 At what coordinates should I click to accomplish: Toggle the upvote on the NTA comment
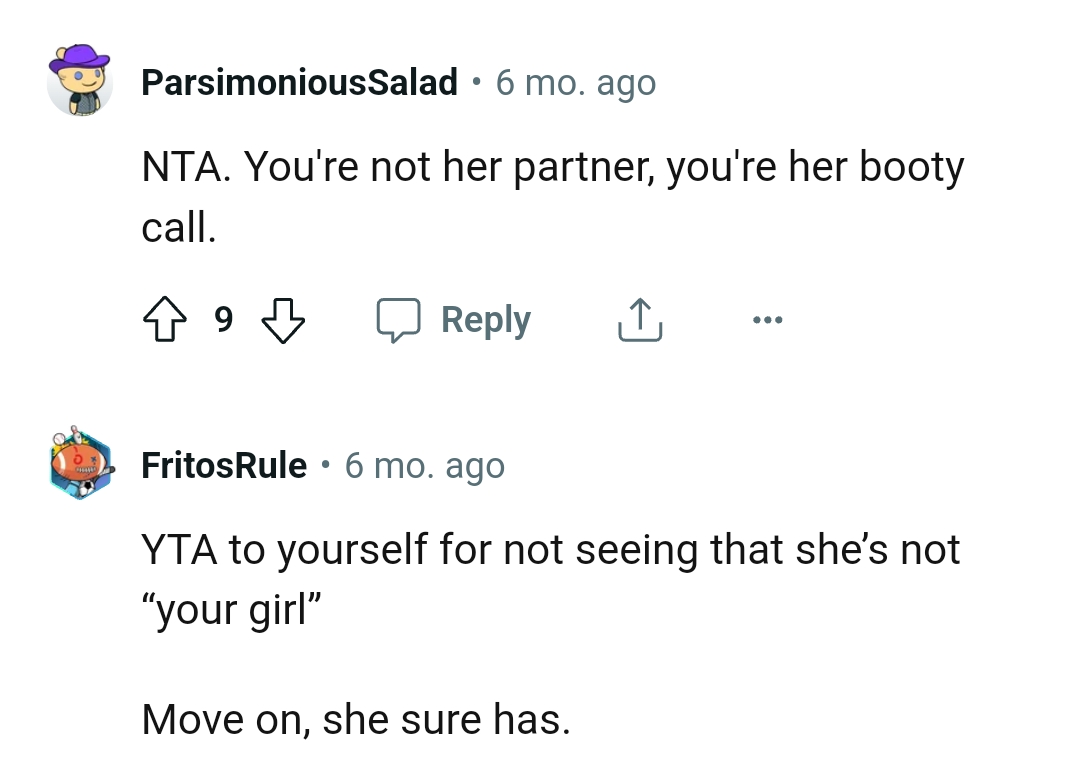click(x=166, y=318)
